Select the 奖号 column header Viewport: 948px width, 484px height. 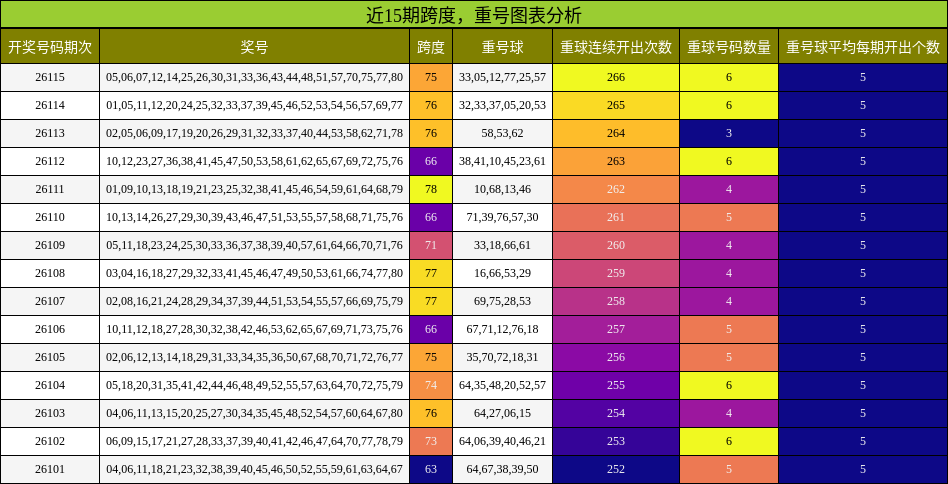pyautogui.click(x=254, y=47)
